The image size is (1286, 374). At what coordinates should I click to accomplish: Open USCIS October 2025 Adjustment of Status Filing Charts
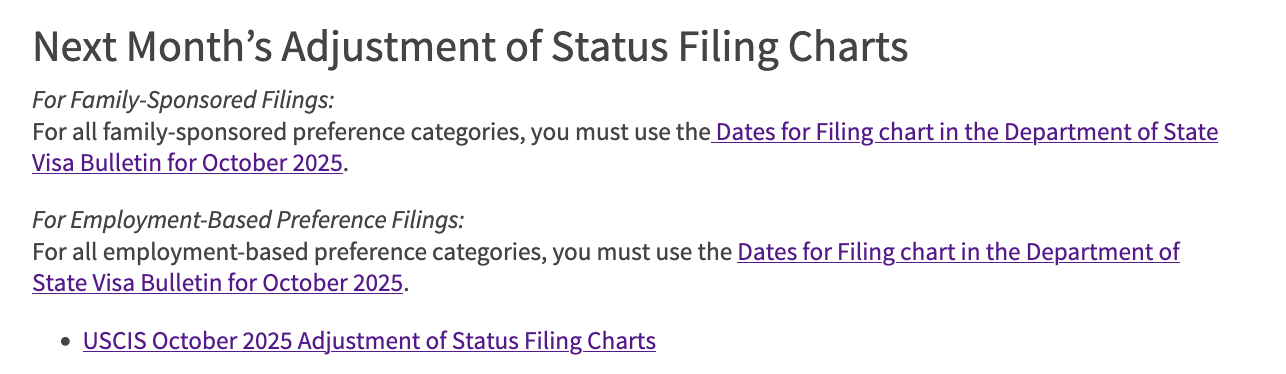click(369, 341)
